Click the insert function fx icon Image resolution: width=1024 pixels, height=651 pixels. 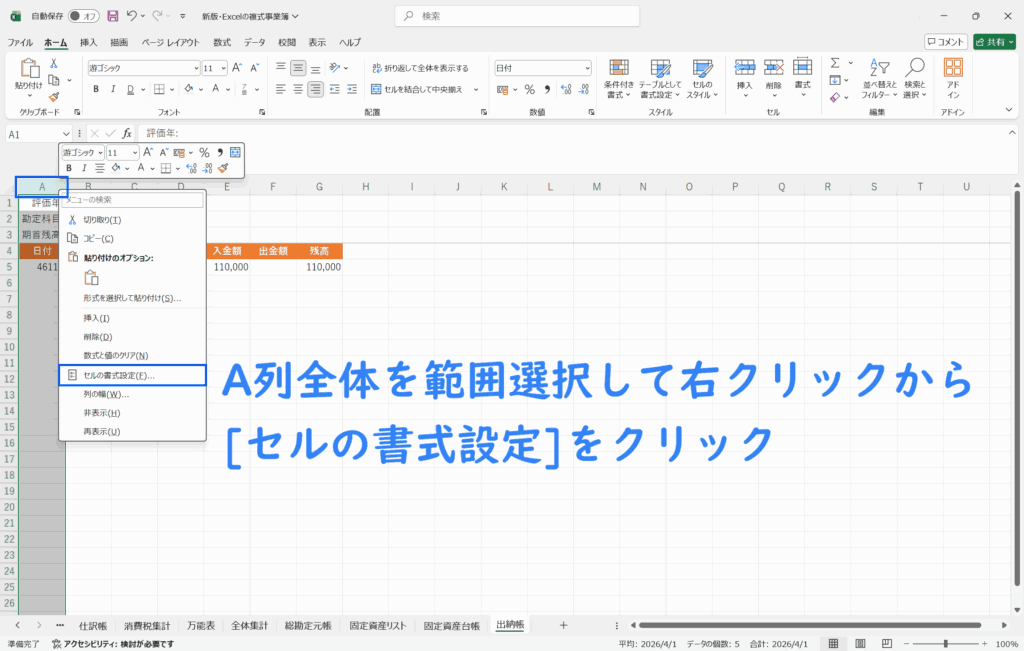coord(127,133)
